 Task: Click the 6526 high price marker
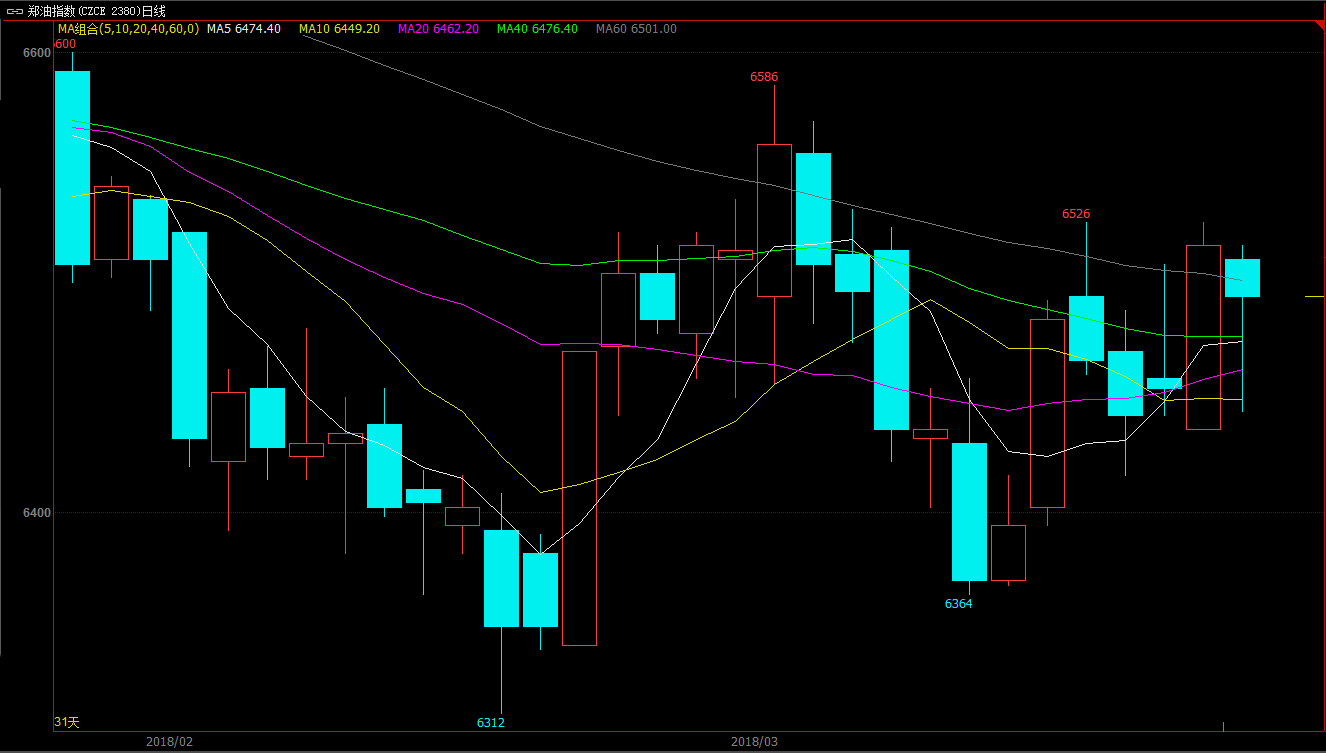pyautogui.click(x=1076, y=214)
